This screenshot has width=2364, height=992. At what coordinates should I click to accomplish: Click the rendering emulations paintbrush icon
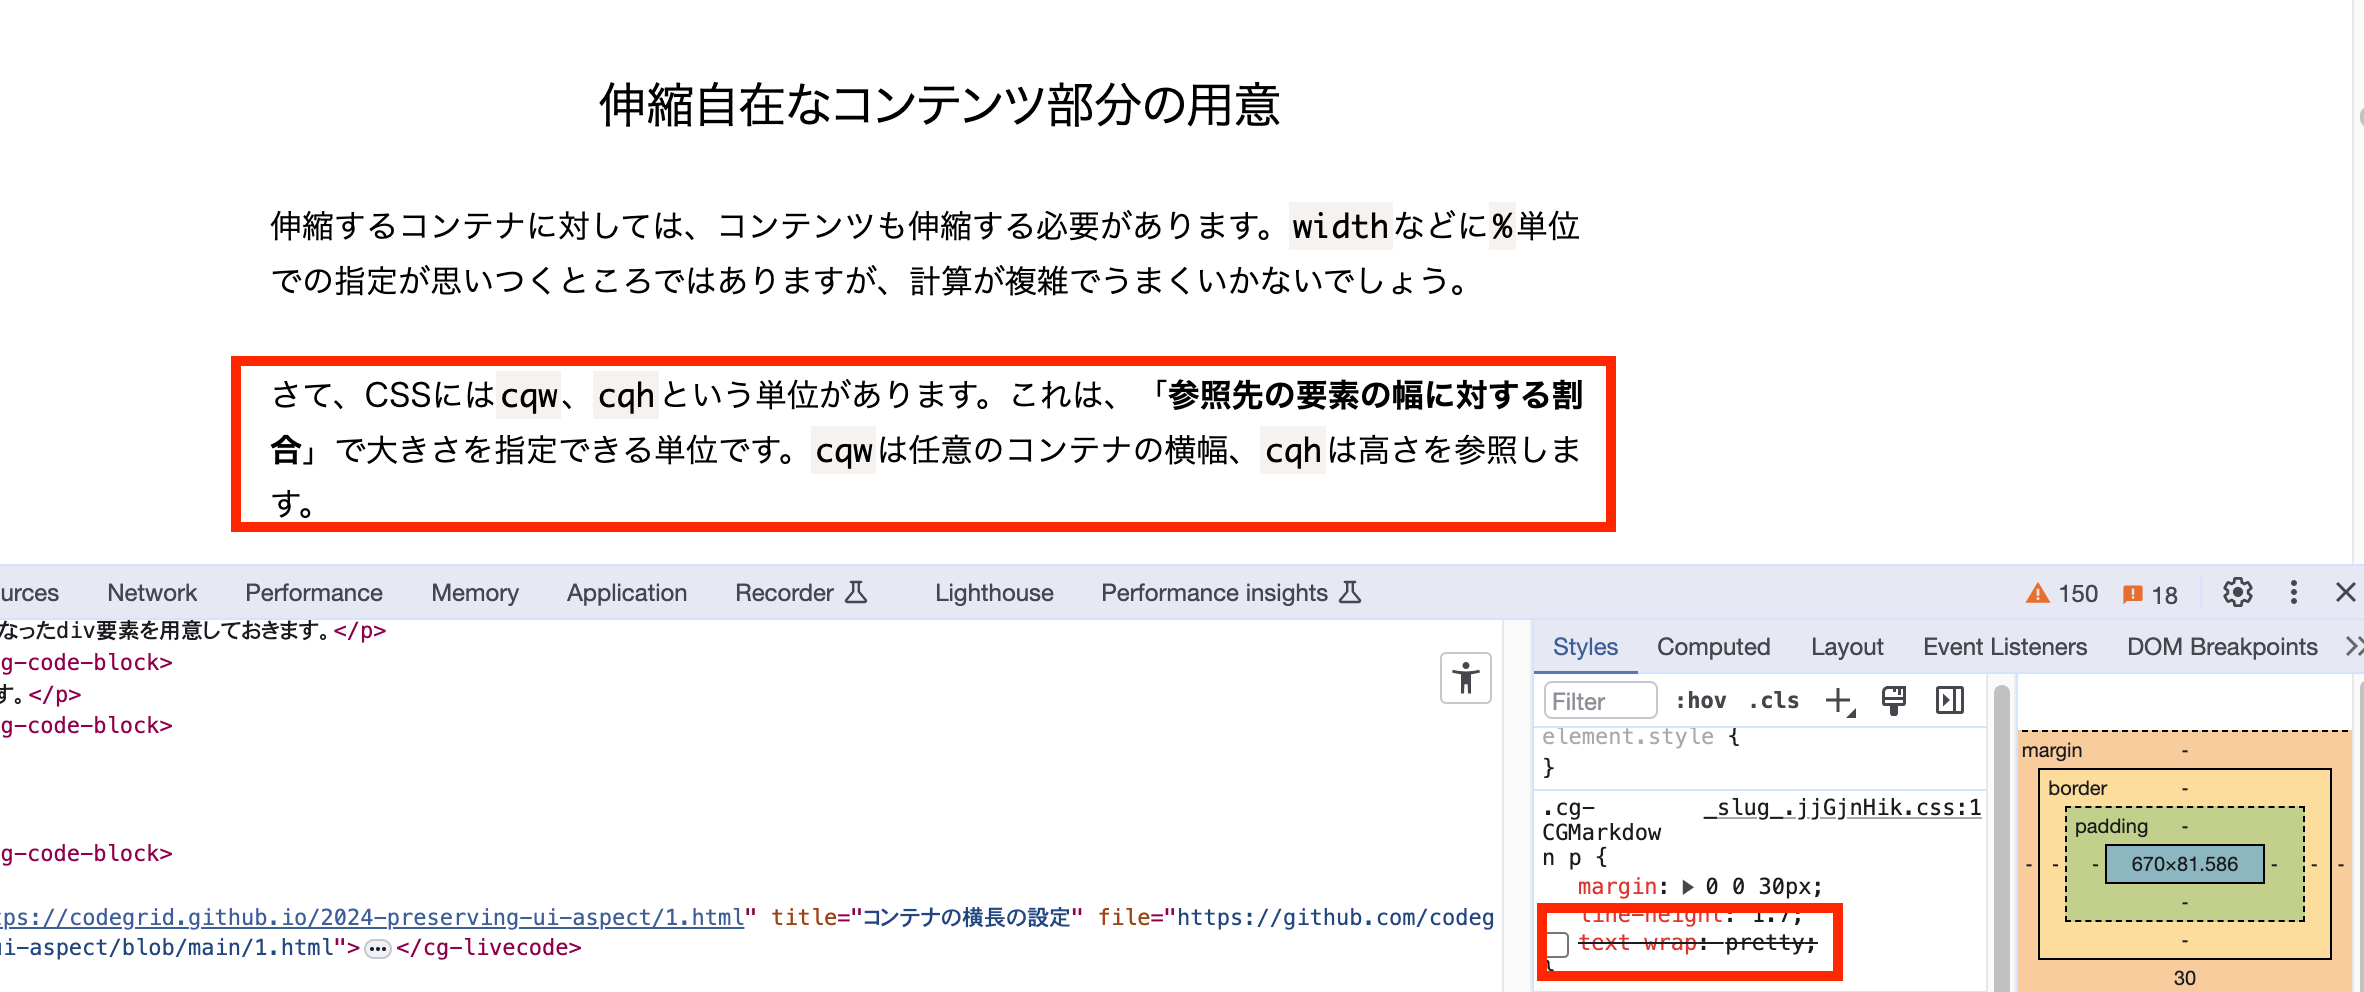1893,699
